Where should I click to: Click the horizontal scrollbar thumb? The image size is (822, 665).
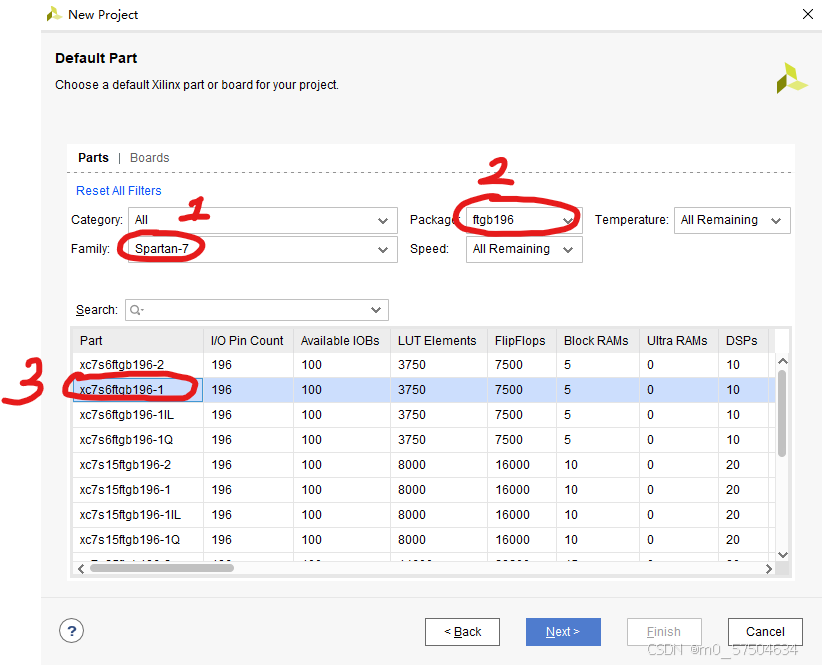[x=161, y=568]
